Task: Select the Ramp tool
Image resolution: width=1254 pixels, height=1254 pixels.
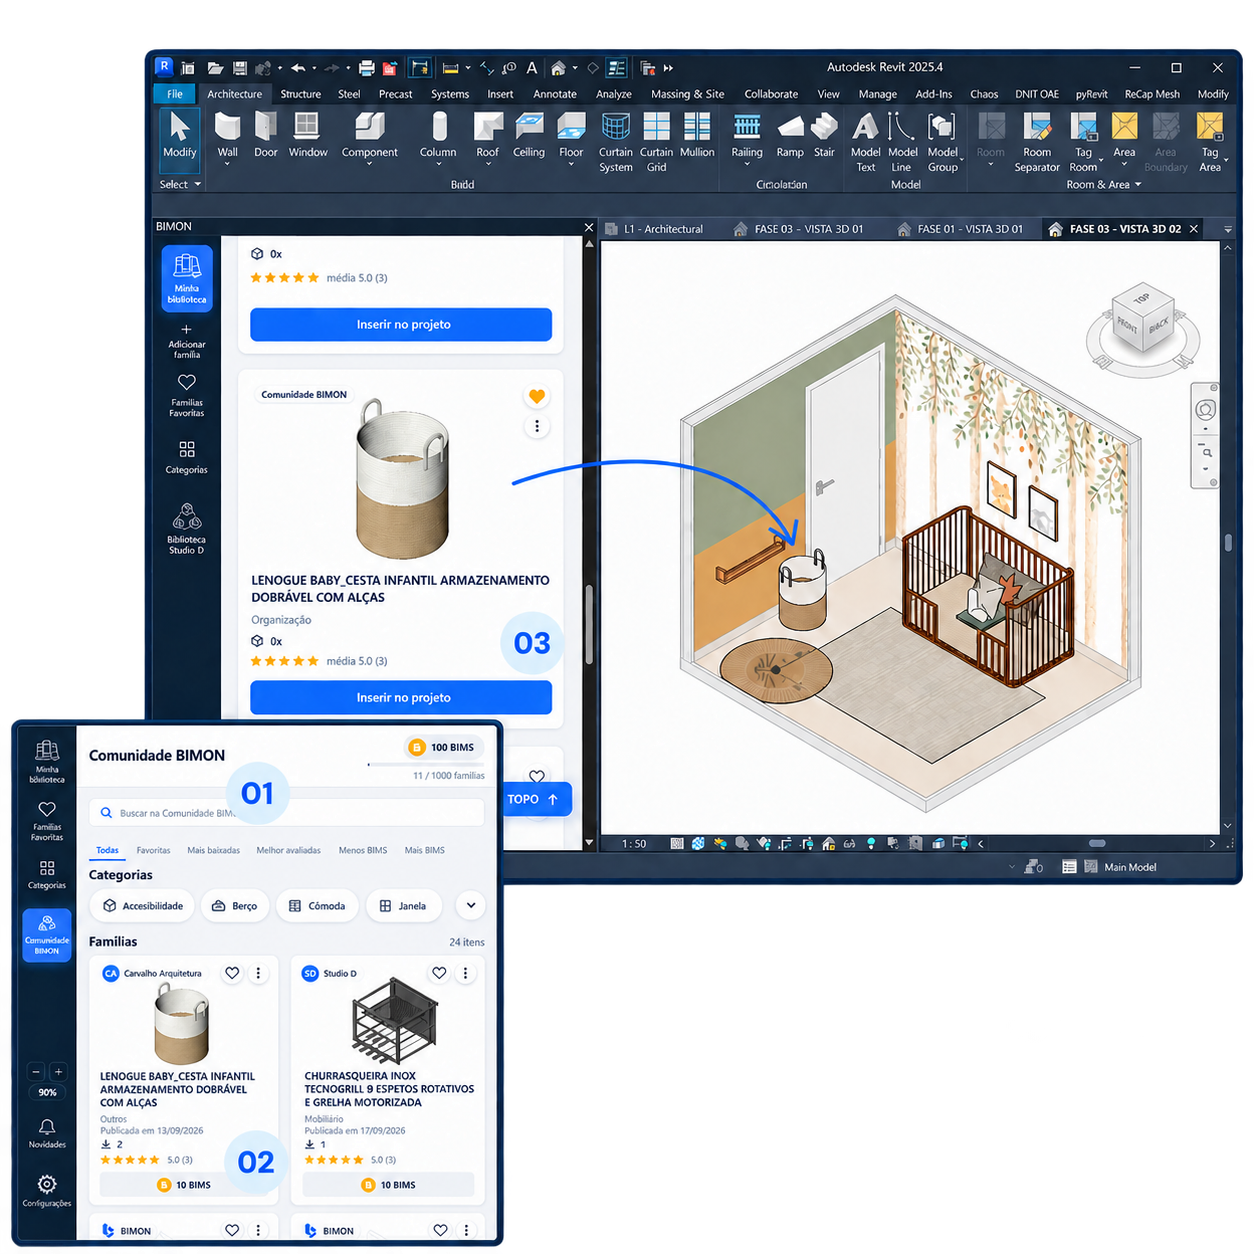Action: [x=790, y=135]
